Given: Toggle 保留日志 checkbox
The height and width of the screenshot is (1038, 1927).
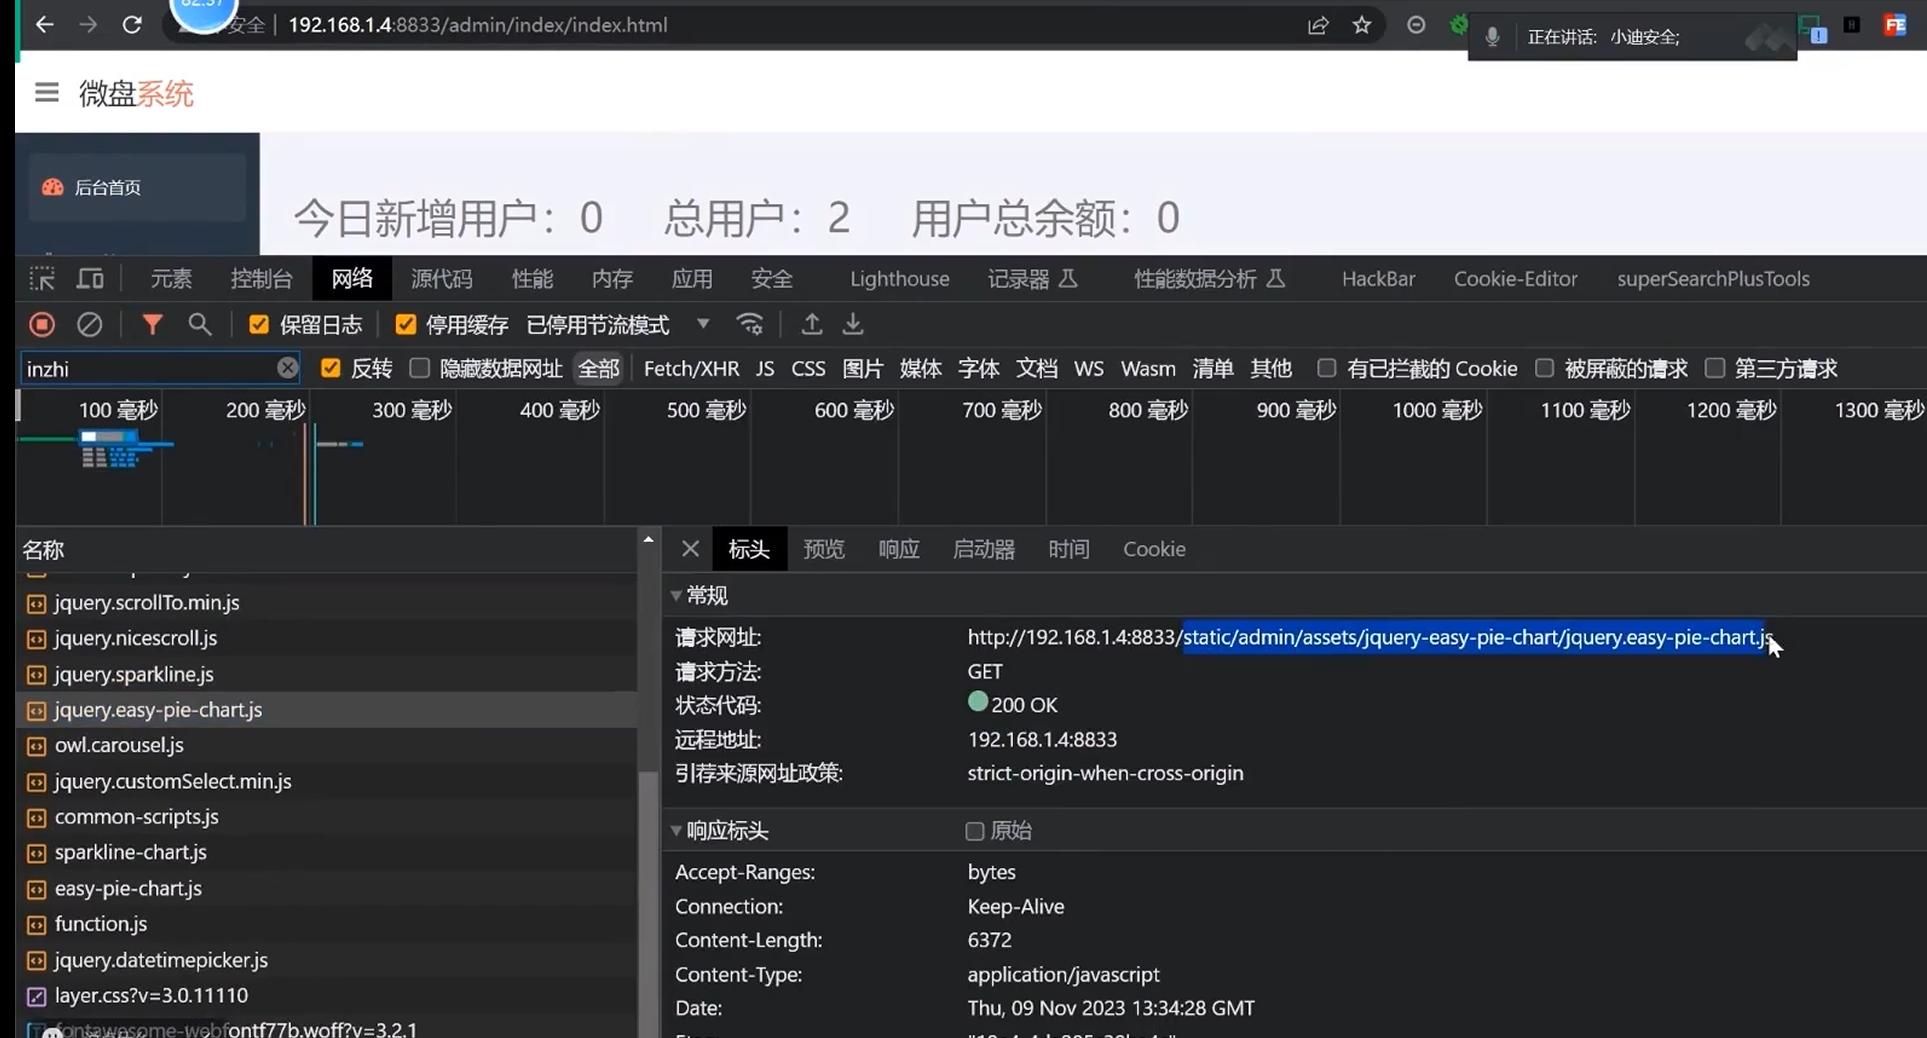Looking at the screenshot, I should [x=259, y=324].
